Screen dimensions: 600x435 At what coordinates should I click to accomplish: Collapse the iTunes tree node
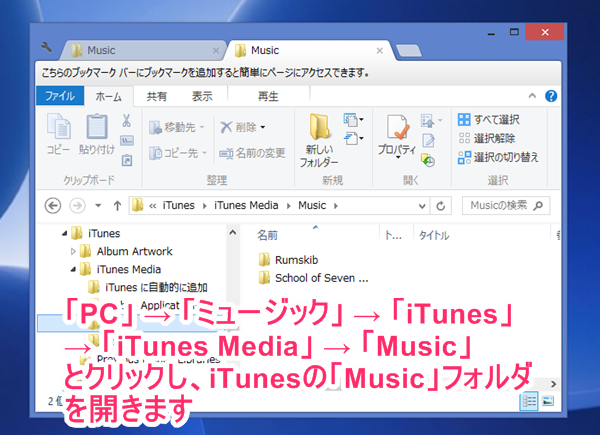coord(64,233)
